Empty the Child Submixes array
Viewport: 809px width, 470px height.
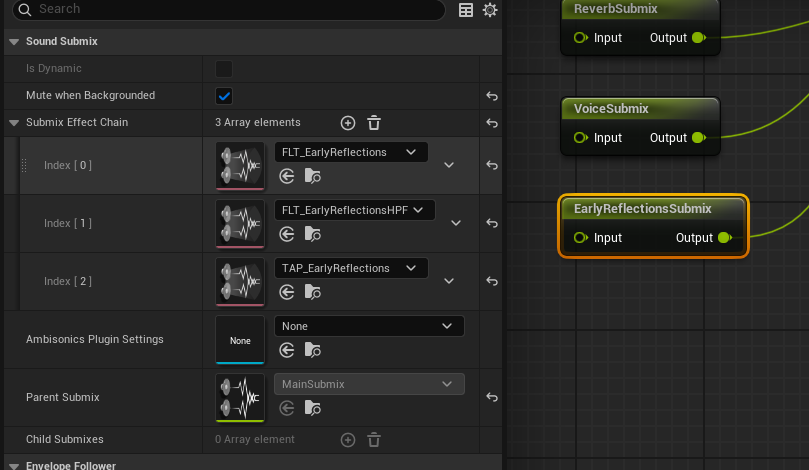pyautogui.click(x=374, y=440)
